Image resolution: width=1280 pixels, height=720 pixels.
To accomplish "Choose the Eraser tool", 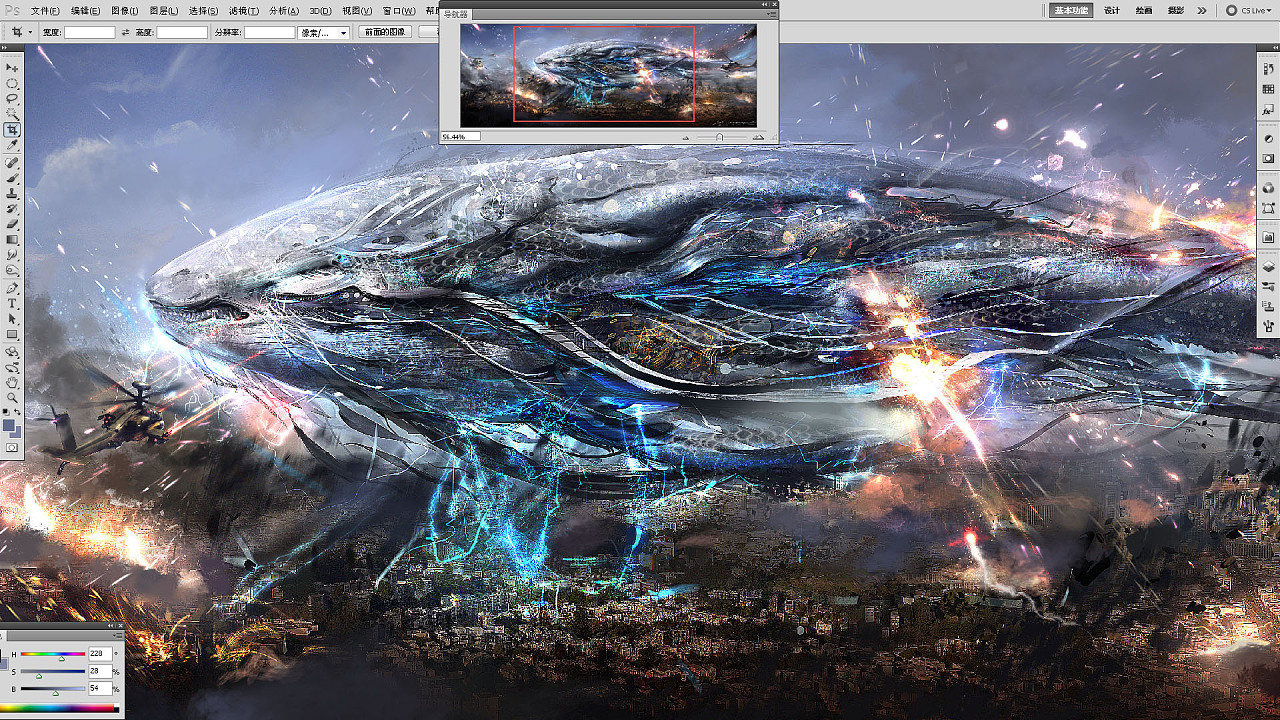I will pos(12,224).
